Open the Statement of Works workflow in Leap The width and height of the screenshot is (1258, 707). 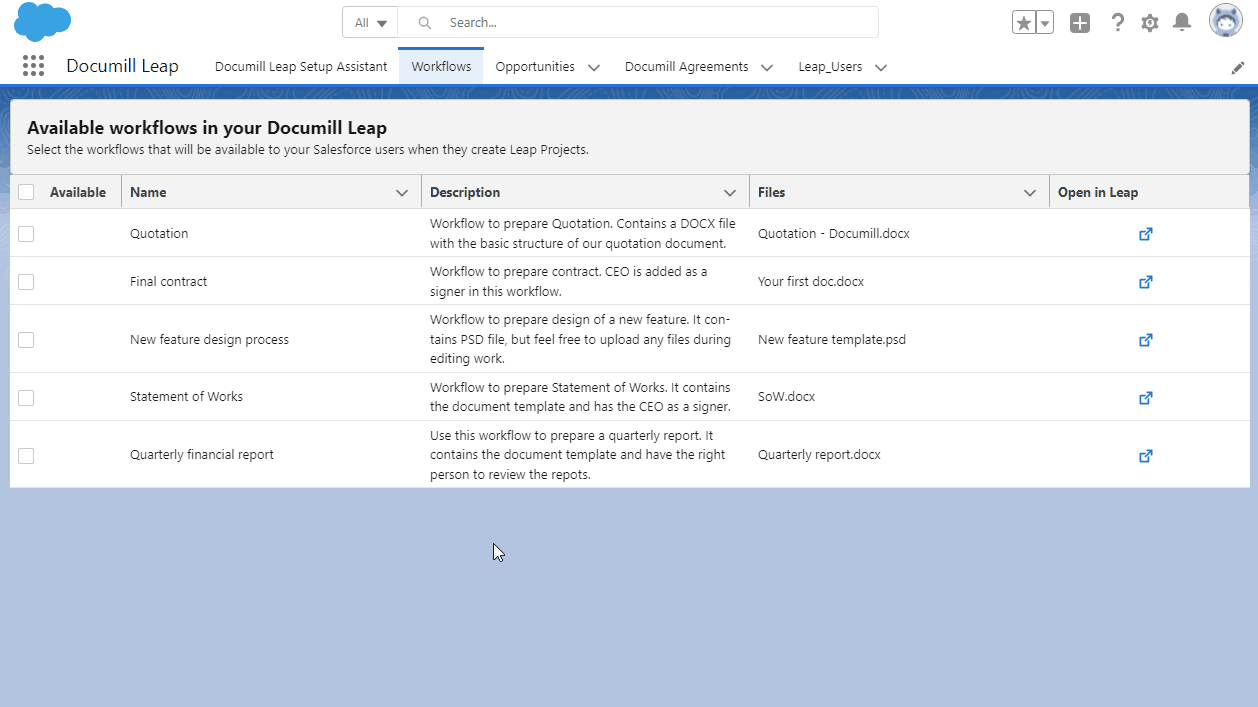click(x=1145, y=397)
